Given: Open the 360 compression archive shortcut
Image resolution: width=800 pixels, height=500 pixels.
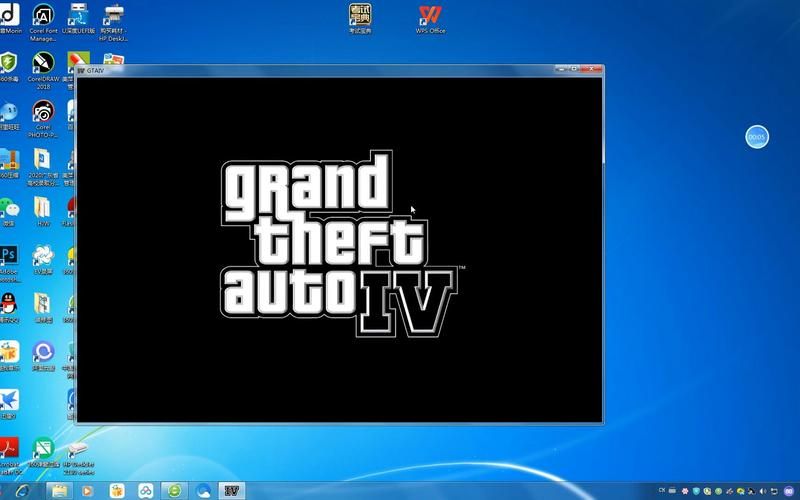Looking at the screenshot, I should (9, 163).
